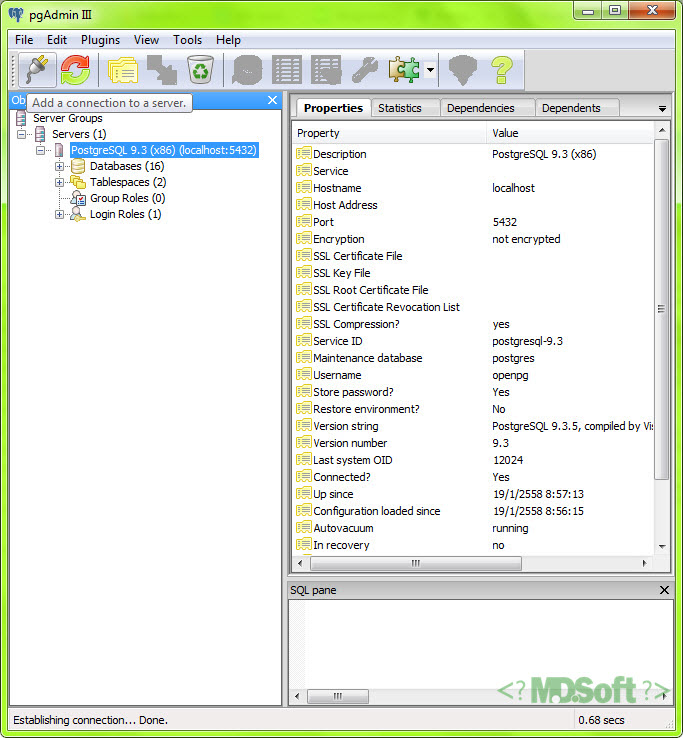Click the Group Roles icon

[x=78, y=198]
